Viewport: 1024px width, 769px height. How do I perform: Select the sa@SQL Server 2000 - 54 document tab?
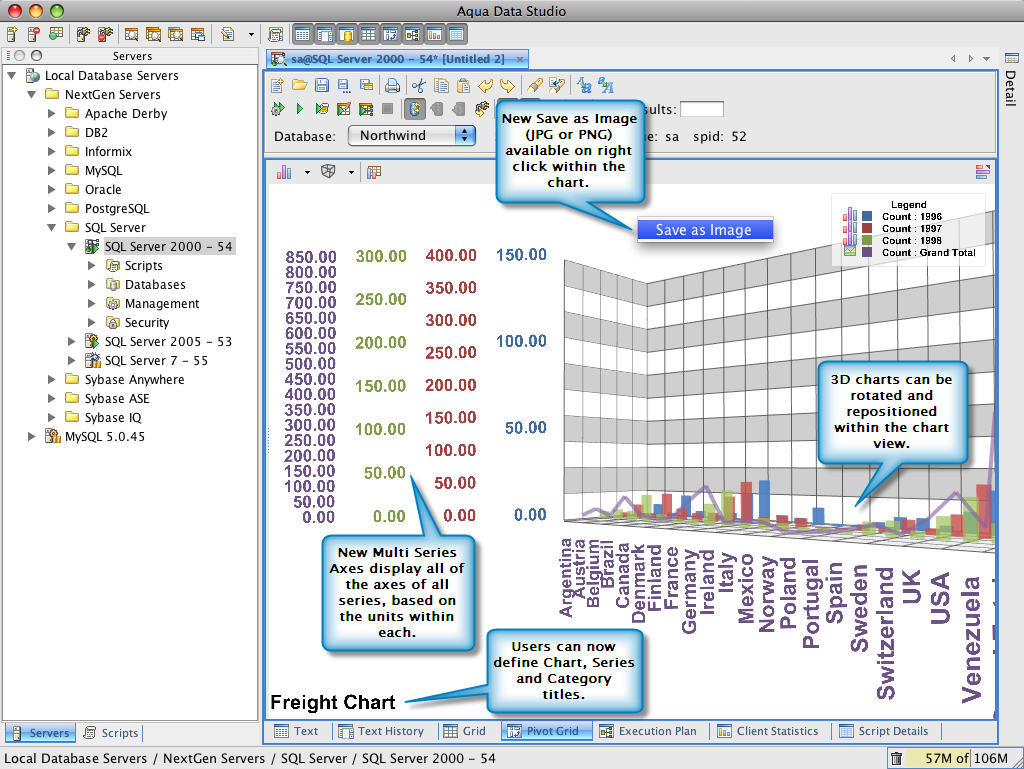(x=398, y=59)
